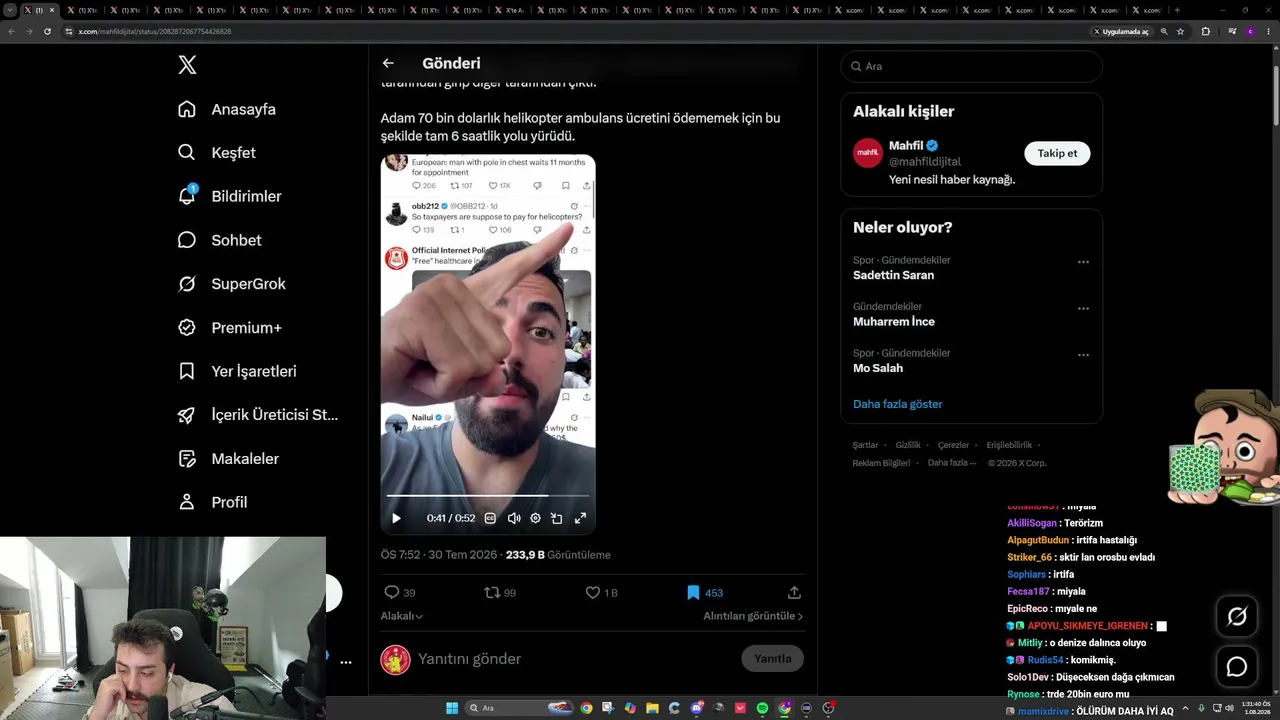Click the Windows taskbar search box
This screenshot has height=720, width=1280.
point(521,708)
